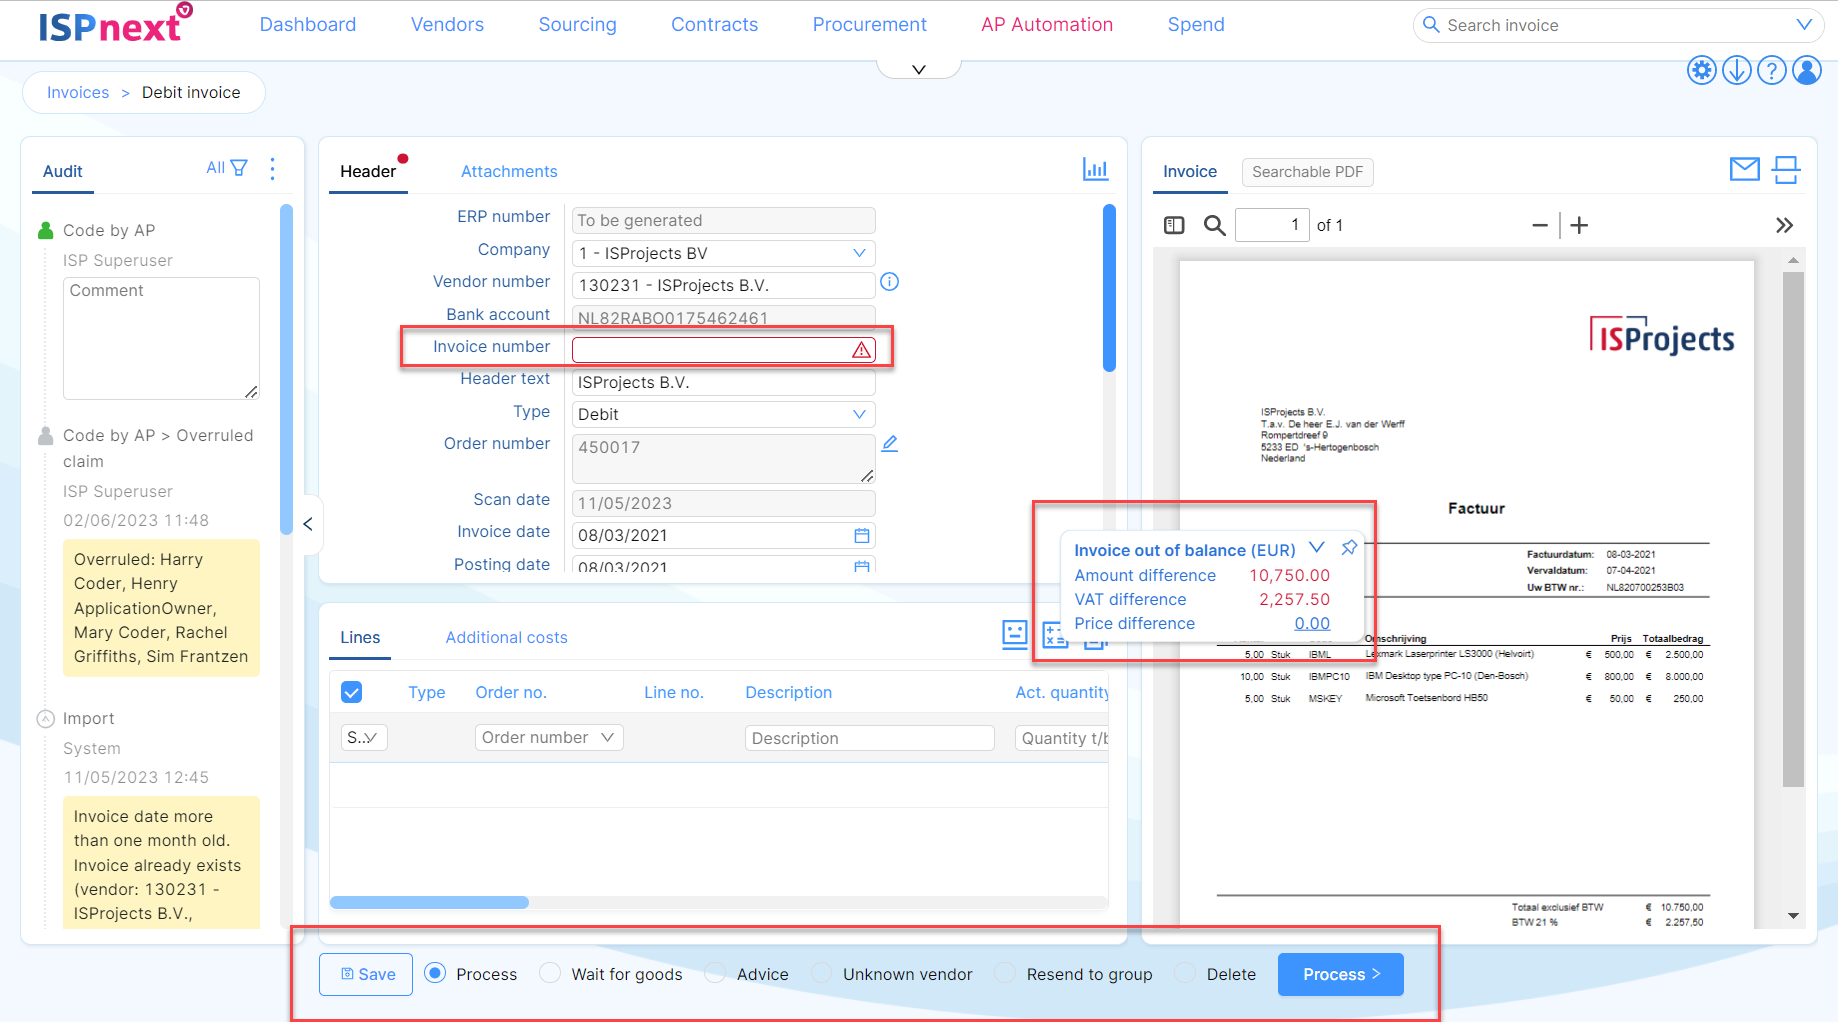Zoom in the PDF with plus icon

point(1579,226)
